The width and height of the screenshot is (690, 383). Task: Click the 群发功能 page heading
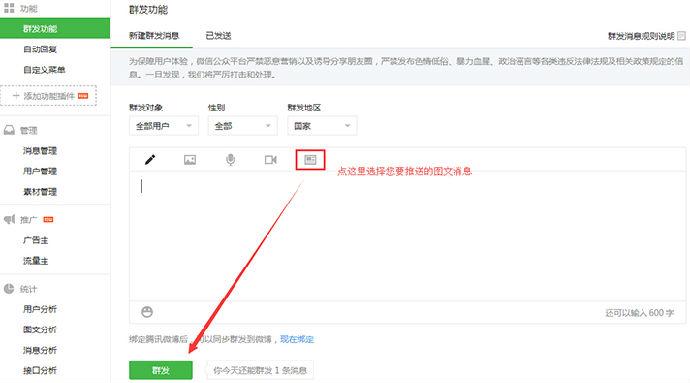148,10
